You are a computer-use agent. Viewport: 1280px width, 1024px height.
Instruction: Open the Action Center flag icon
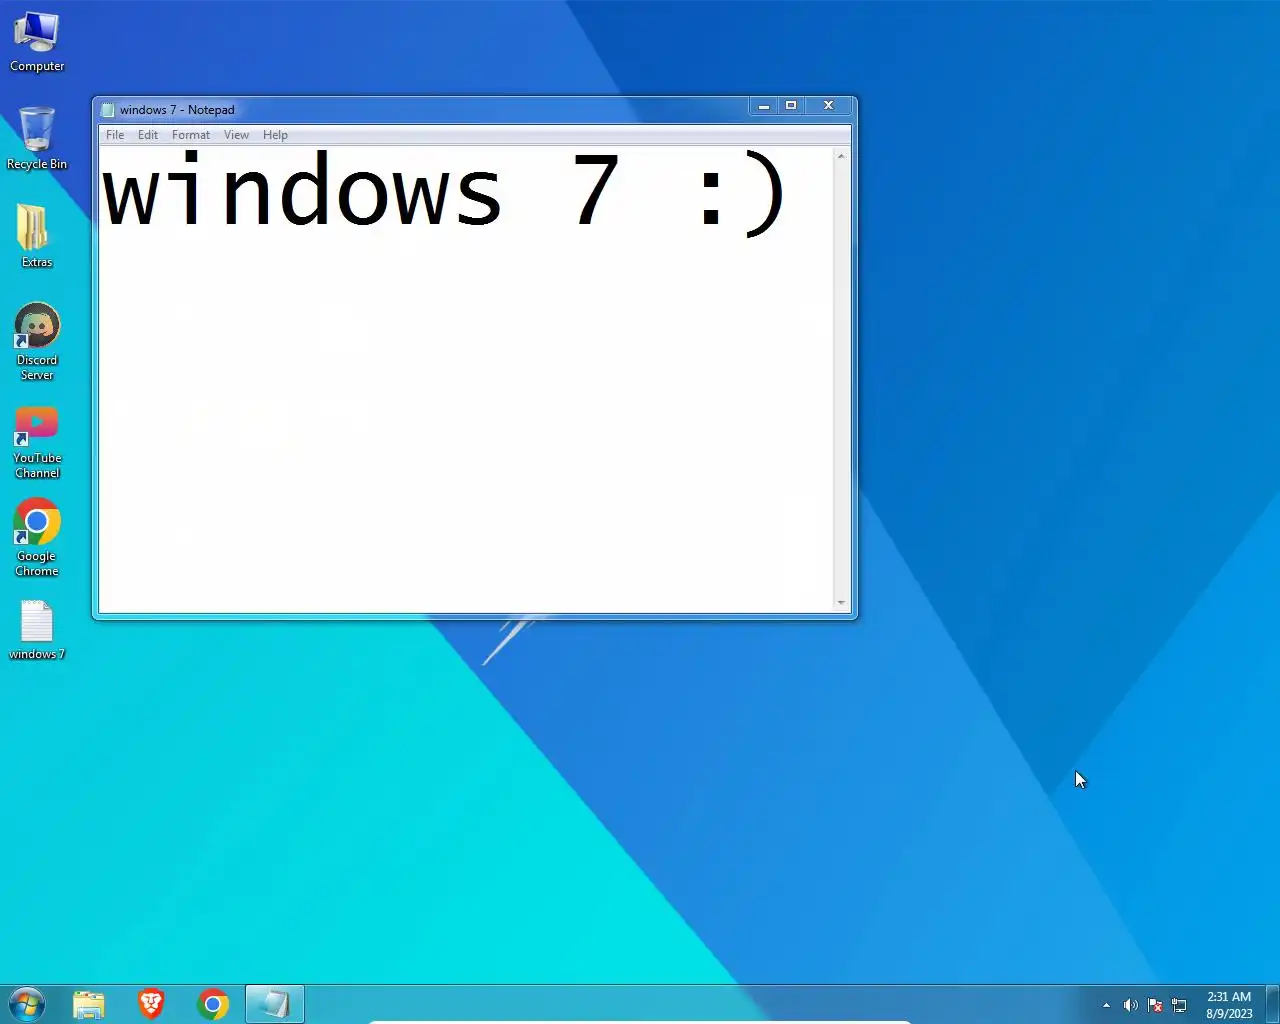tap(1155, 1005)
